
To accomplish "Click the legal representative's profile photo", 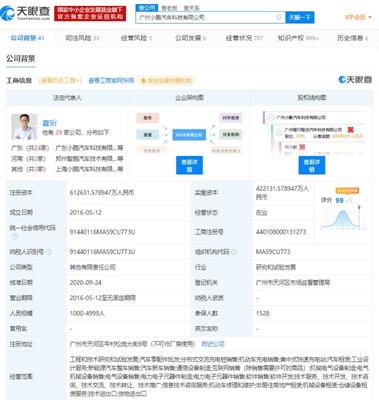I will 24,127.
